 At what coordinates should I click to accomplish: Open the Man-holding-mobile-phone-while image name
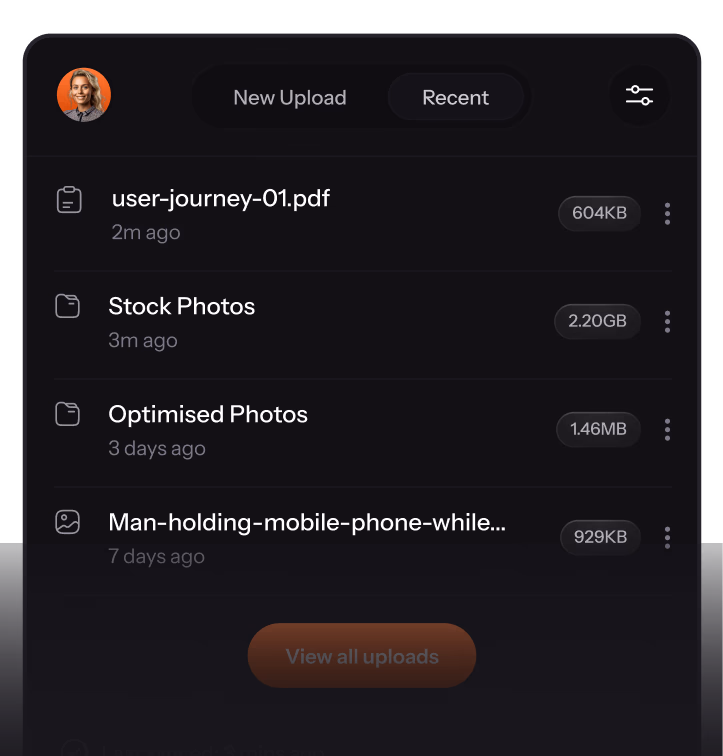[x=307, y=522]
